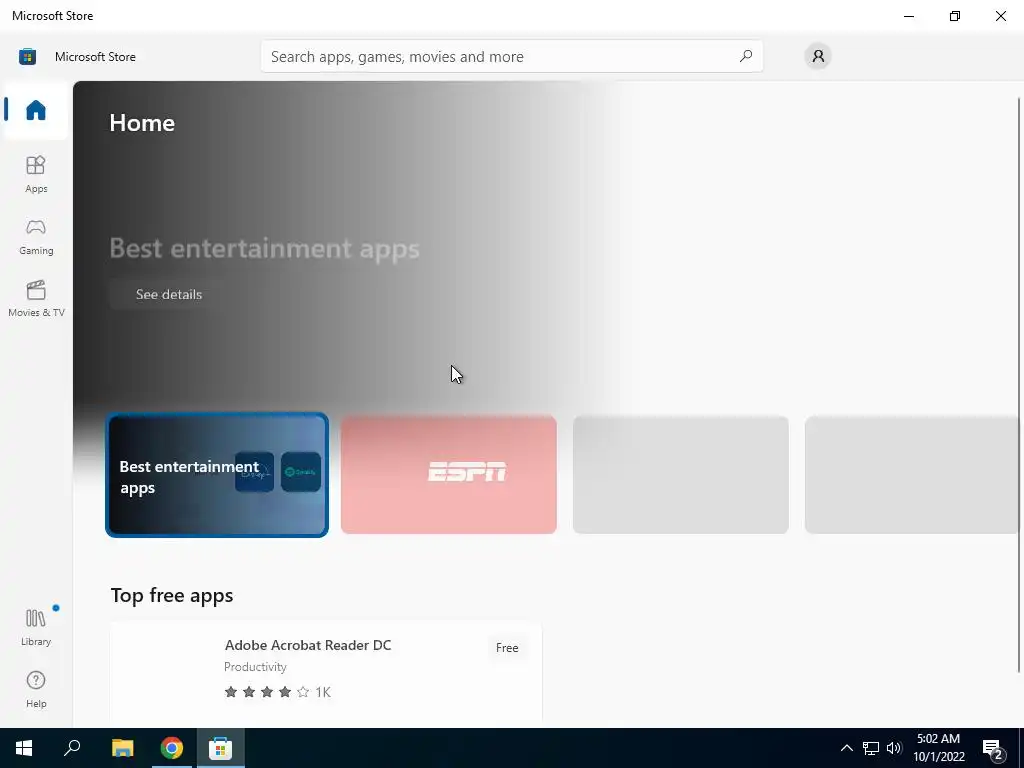
Task: Click the Best entertainment apps hero title
Action: click(x=264, y=249)
